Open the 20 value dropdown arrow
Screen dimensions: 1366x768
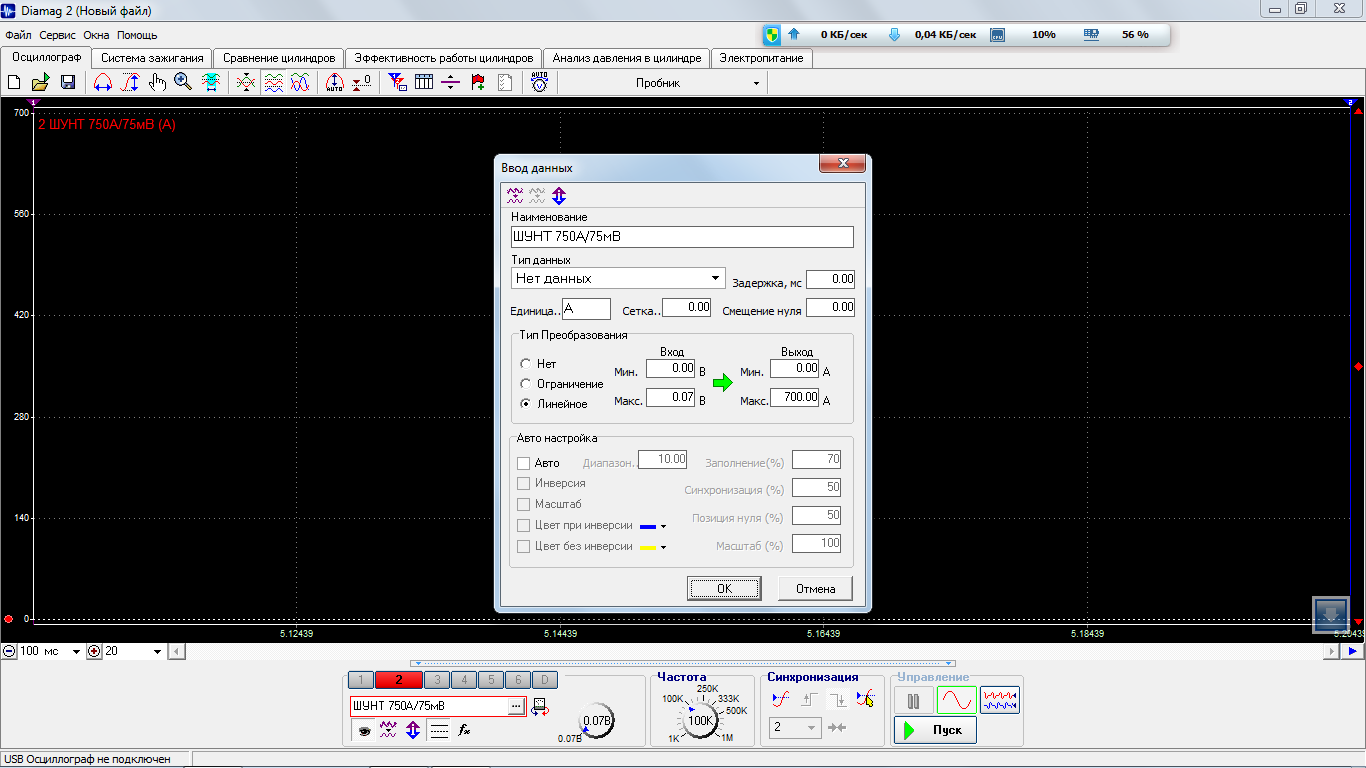[157, 651]
